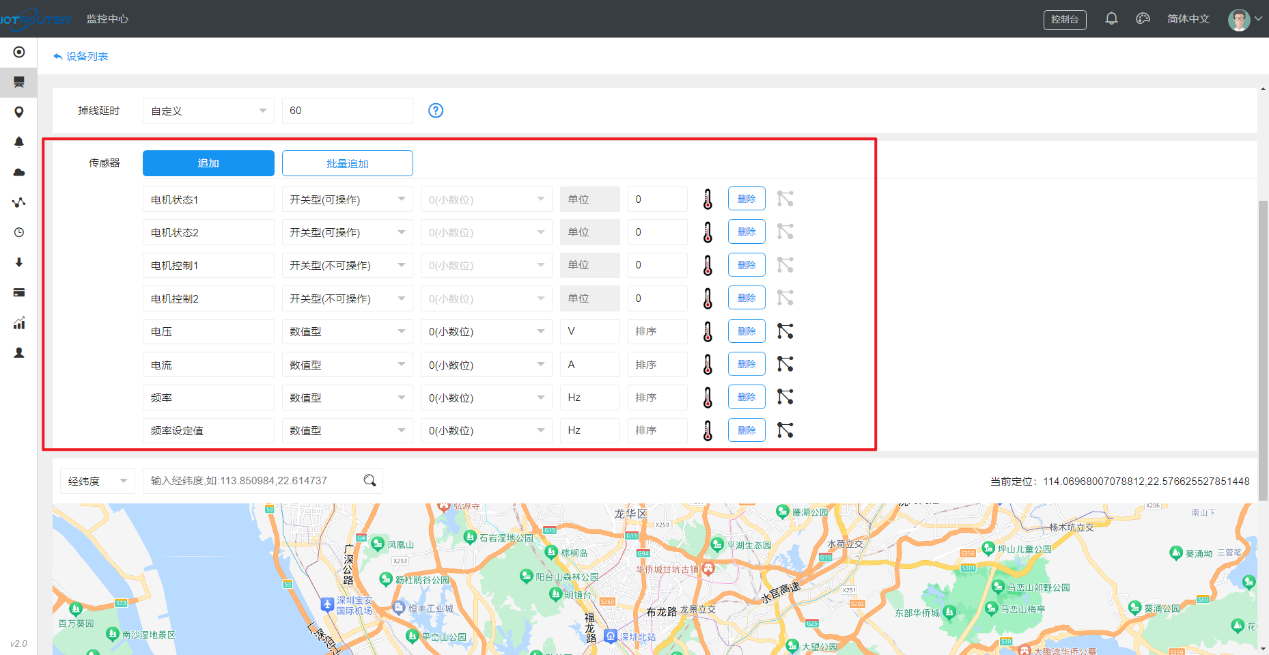This screenshot has height=655, width=1269.
Task: Open the notification bell in the header
Action: [x=1111, y=19]
